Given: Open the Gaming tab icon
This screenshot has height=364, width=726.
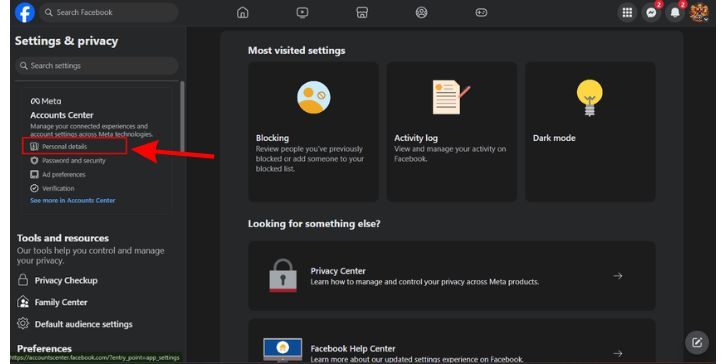Looking at the screenshot, I should (x=481, y=13).
